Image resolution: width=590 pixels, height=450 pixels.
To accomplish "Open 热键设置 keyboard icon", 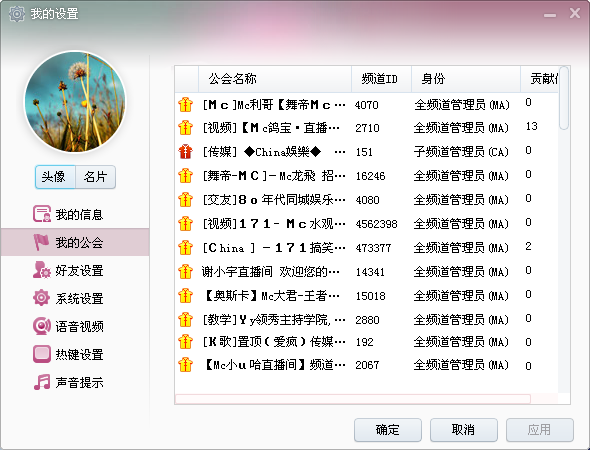I will point(41,354).
